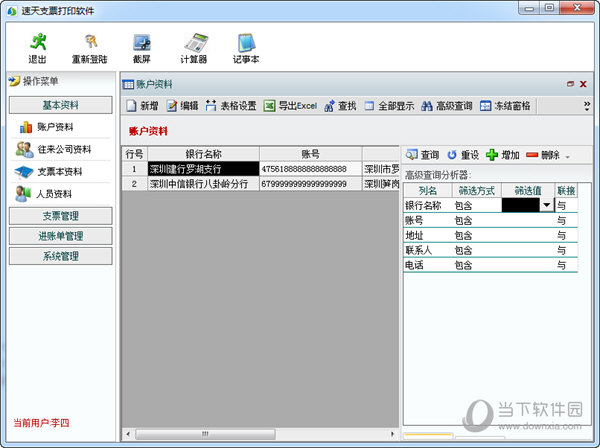Click the 基本资料 menu section button
This screenshot has width=600, height=448.
[60, 105]
